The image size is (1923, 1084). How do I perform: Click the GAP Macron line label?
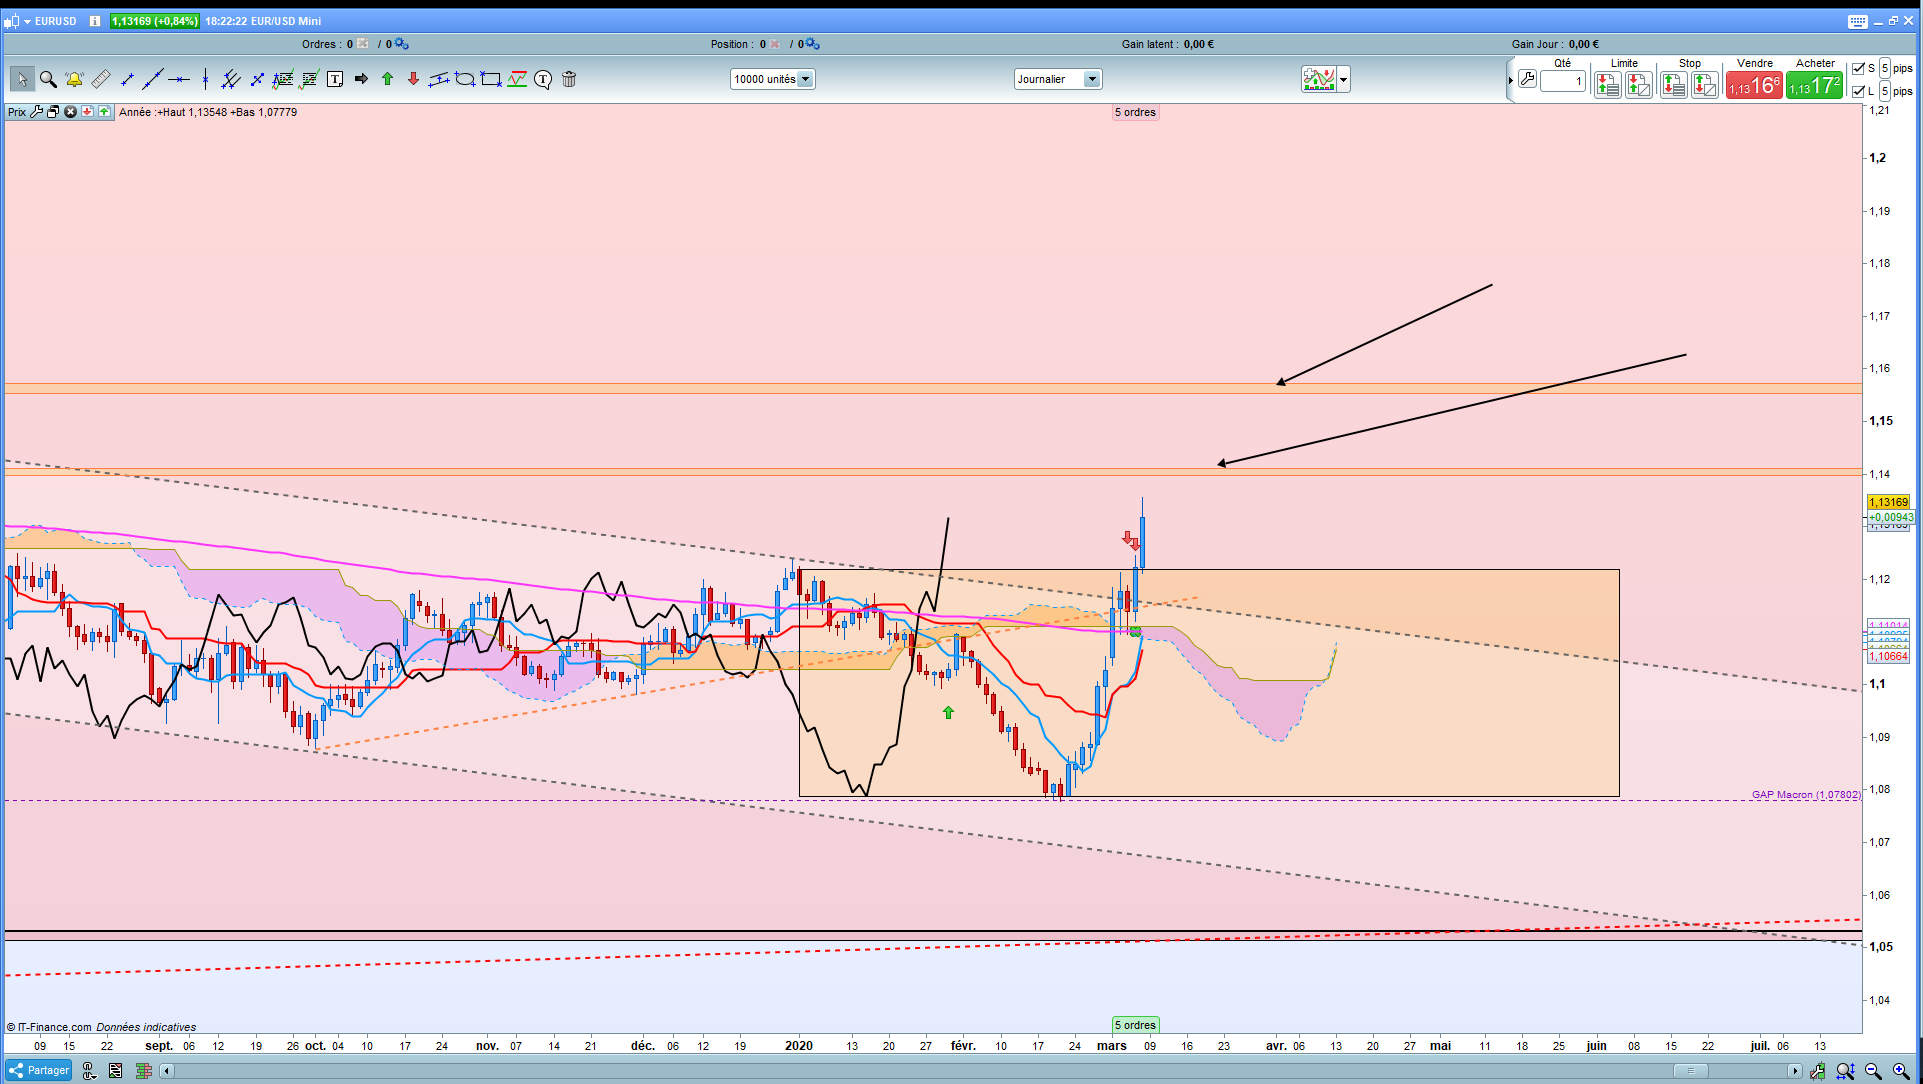pyautogui.click(x=1806, y=795)
